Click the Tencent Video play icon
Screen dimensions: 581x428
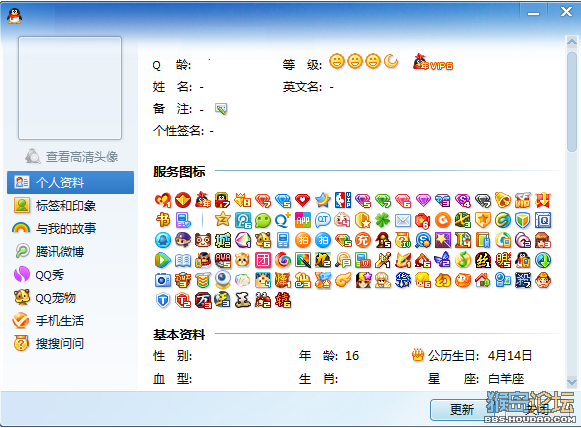tap(163, 260)
